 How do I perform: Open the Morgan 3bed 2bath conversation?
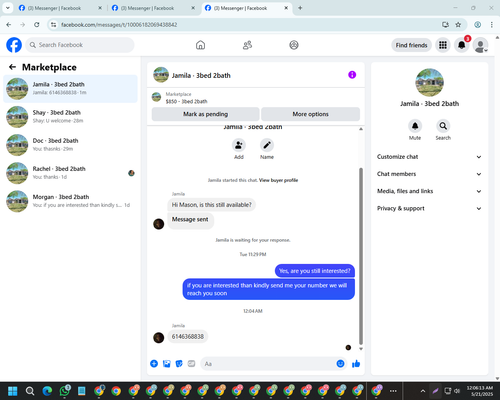click(70, 201)
